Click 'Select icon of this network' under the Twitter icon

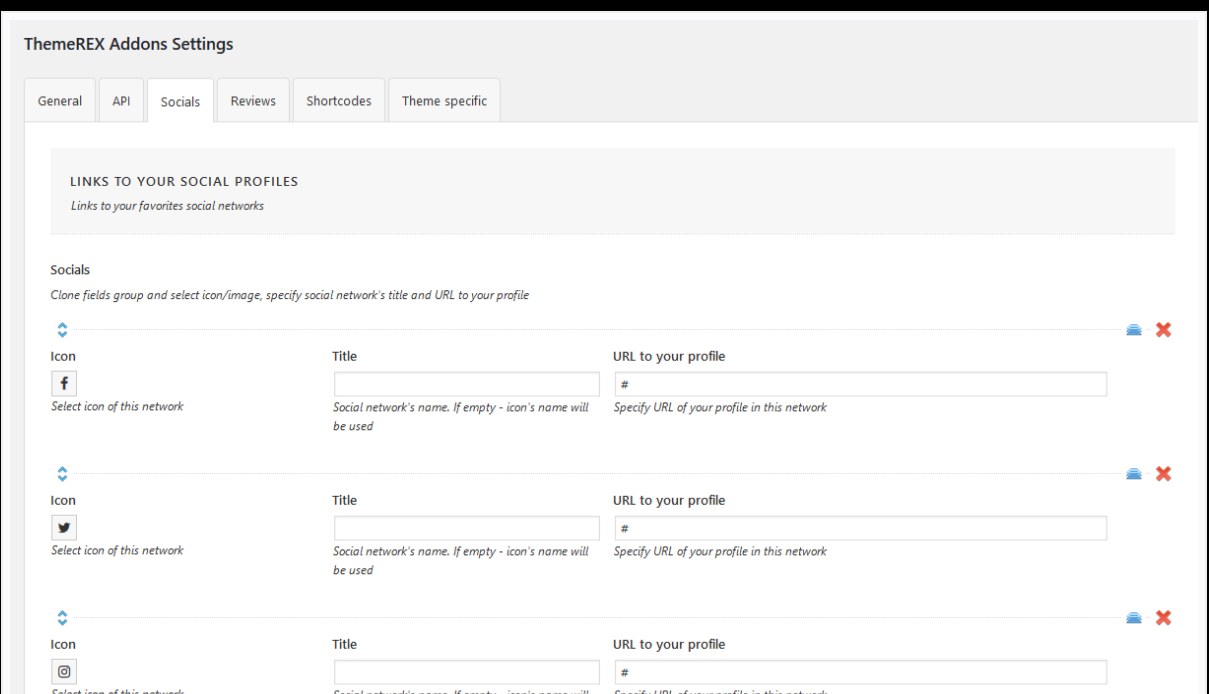[117, 551]
